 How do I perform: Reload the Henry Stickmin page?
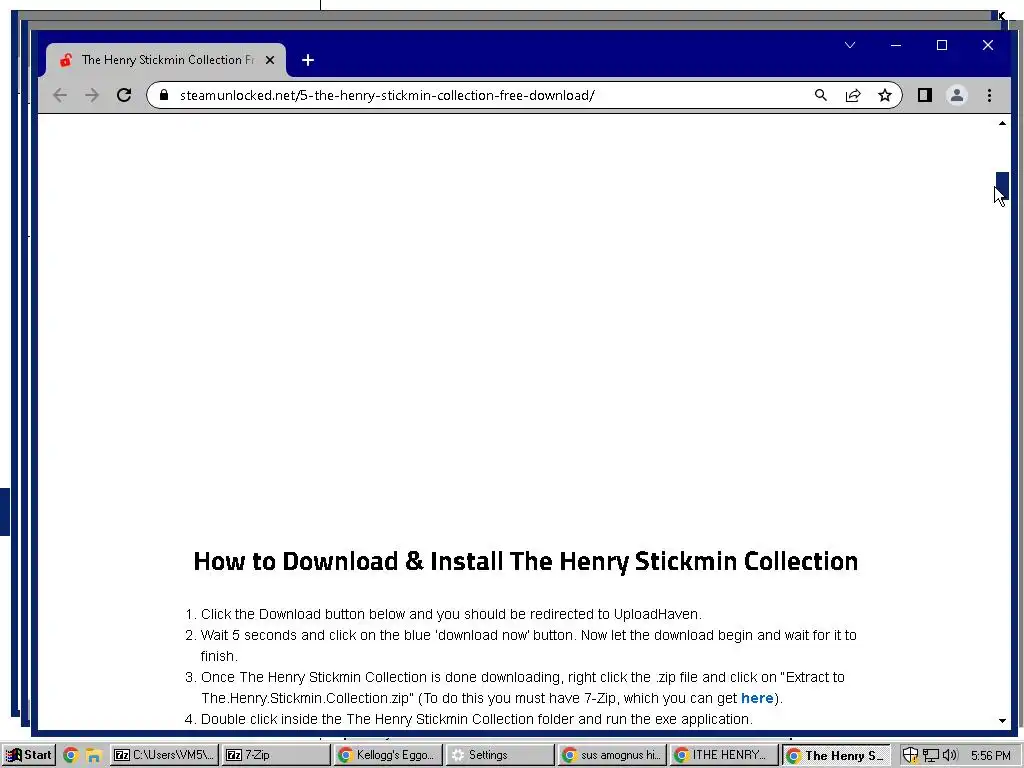point(124,95)
